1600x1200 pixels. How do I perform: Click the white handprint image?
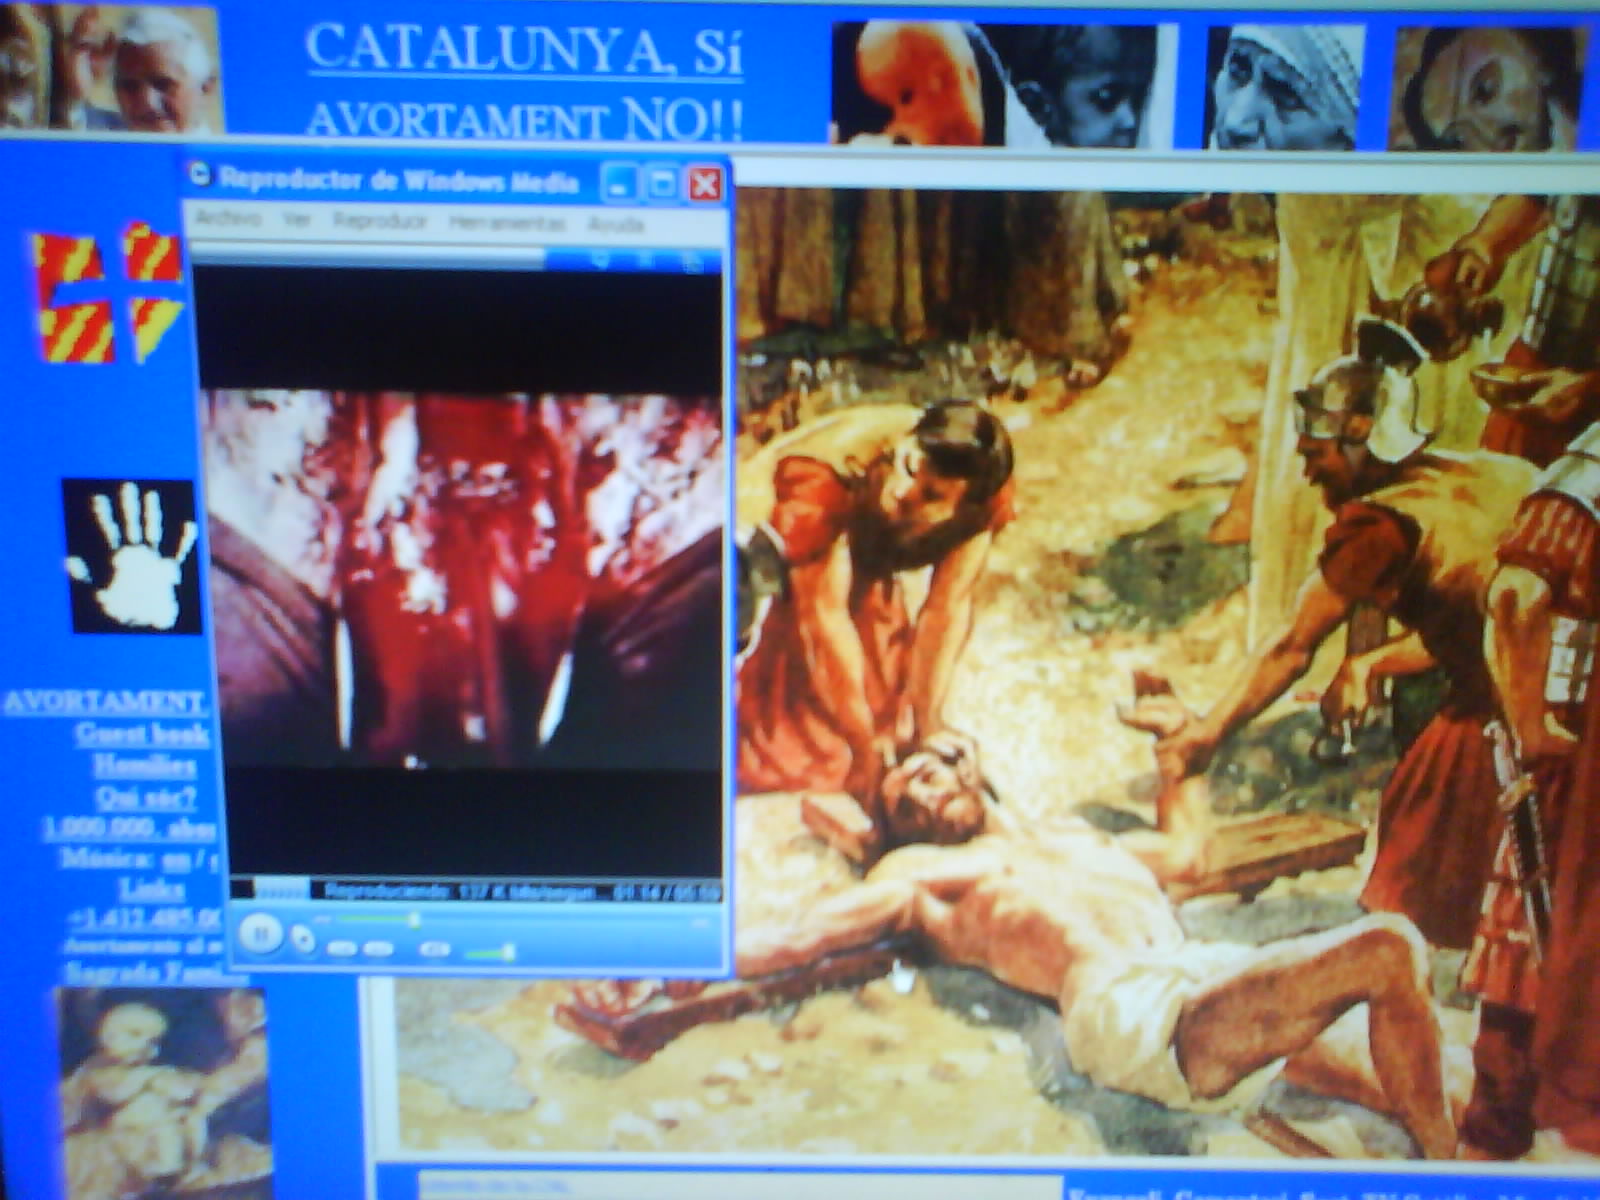click(x=130, y=556)
